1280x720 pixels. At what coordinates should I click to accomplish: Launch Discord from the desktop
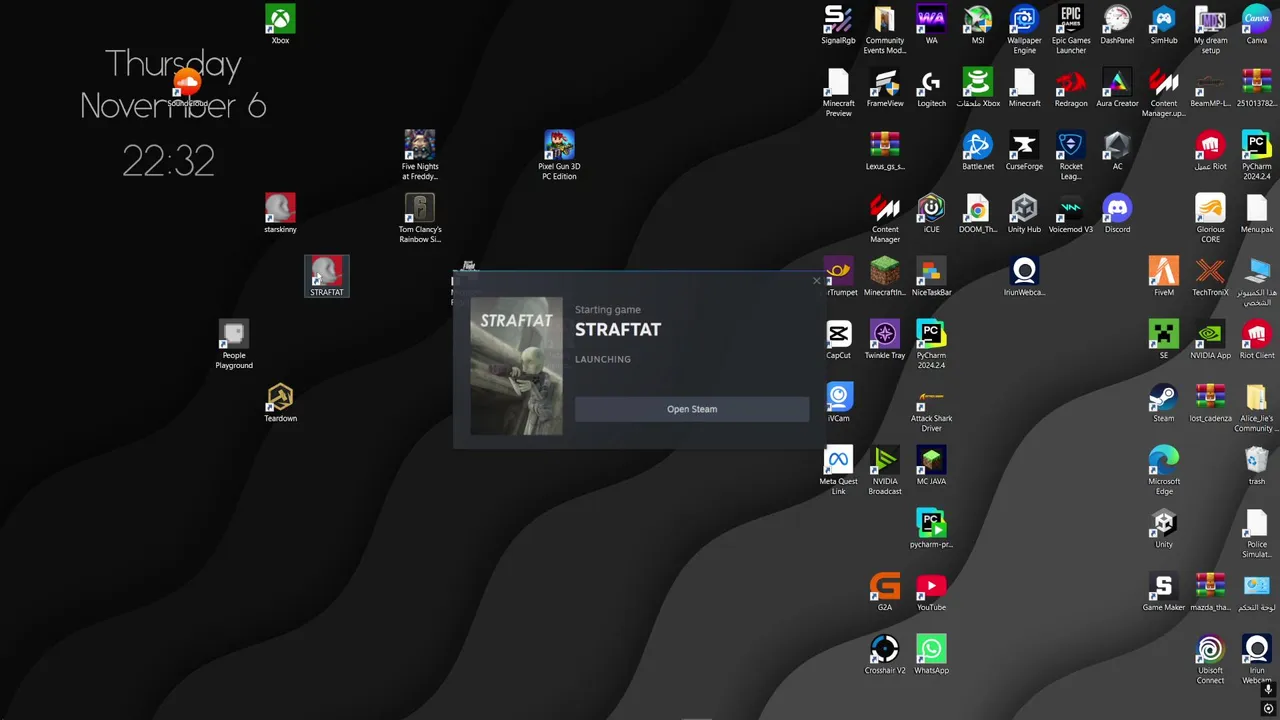tap(1117, 213)
